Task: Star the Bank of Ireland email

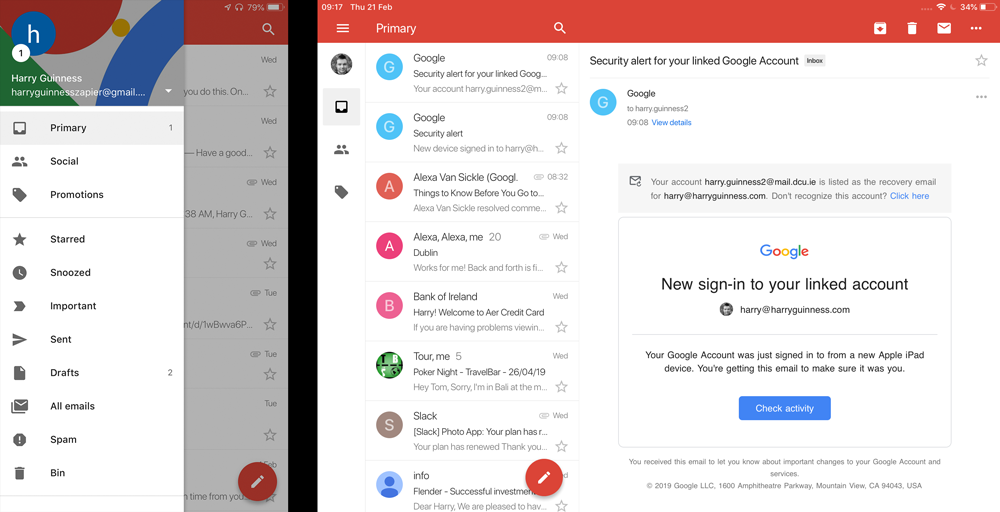Action: 561,327
